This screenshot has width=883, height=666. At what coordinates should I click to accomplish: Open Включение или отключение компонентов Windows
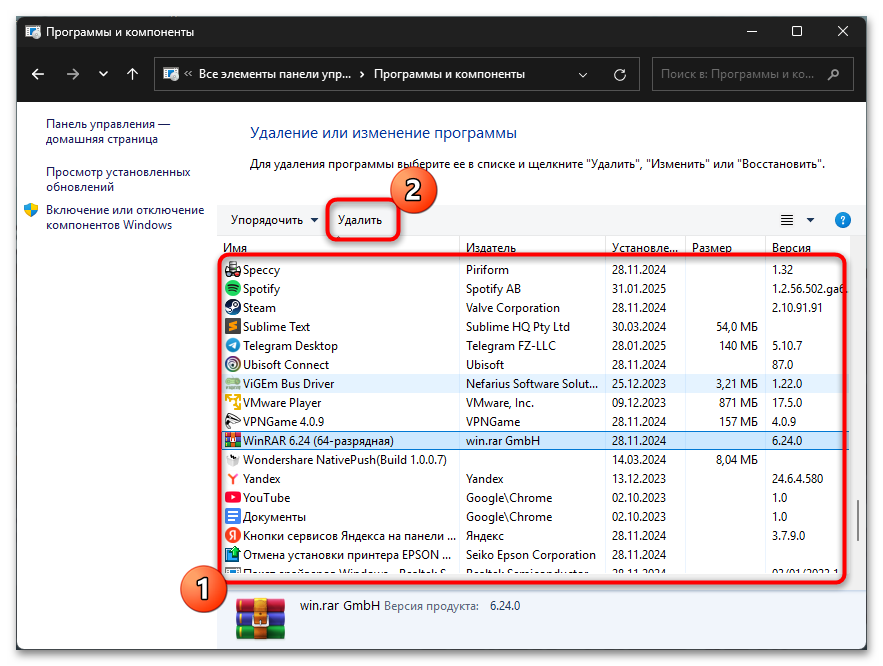[x=109, y=217]
